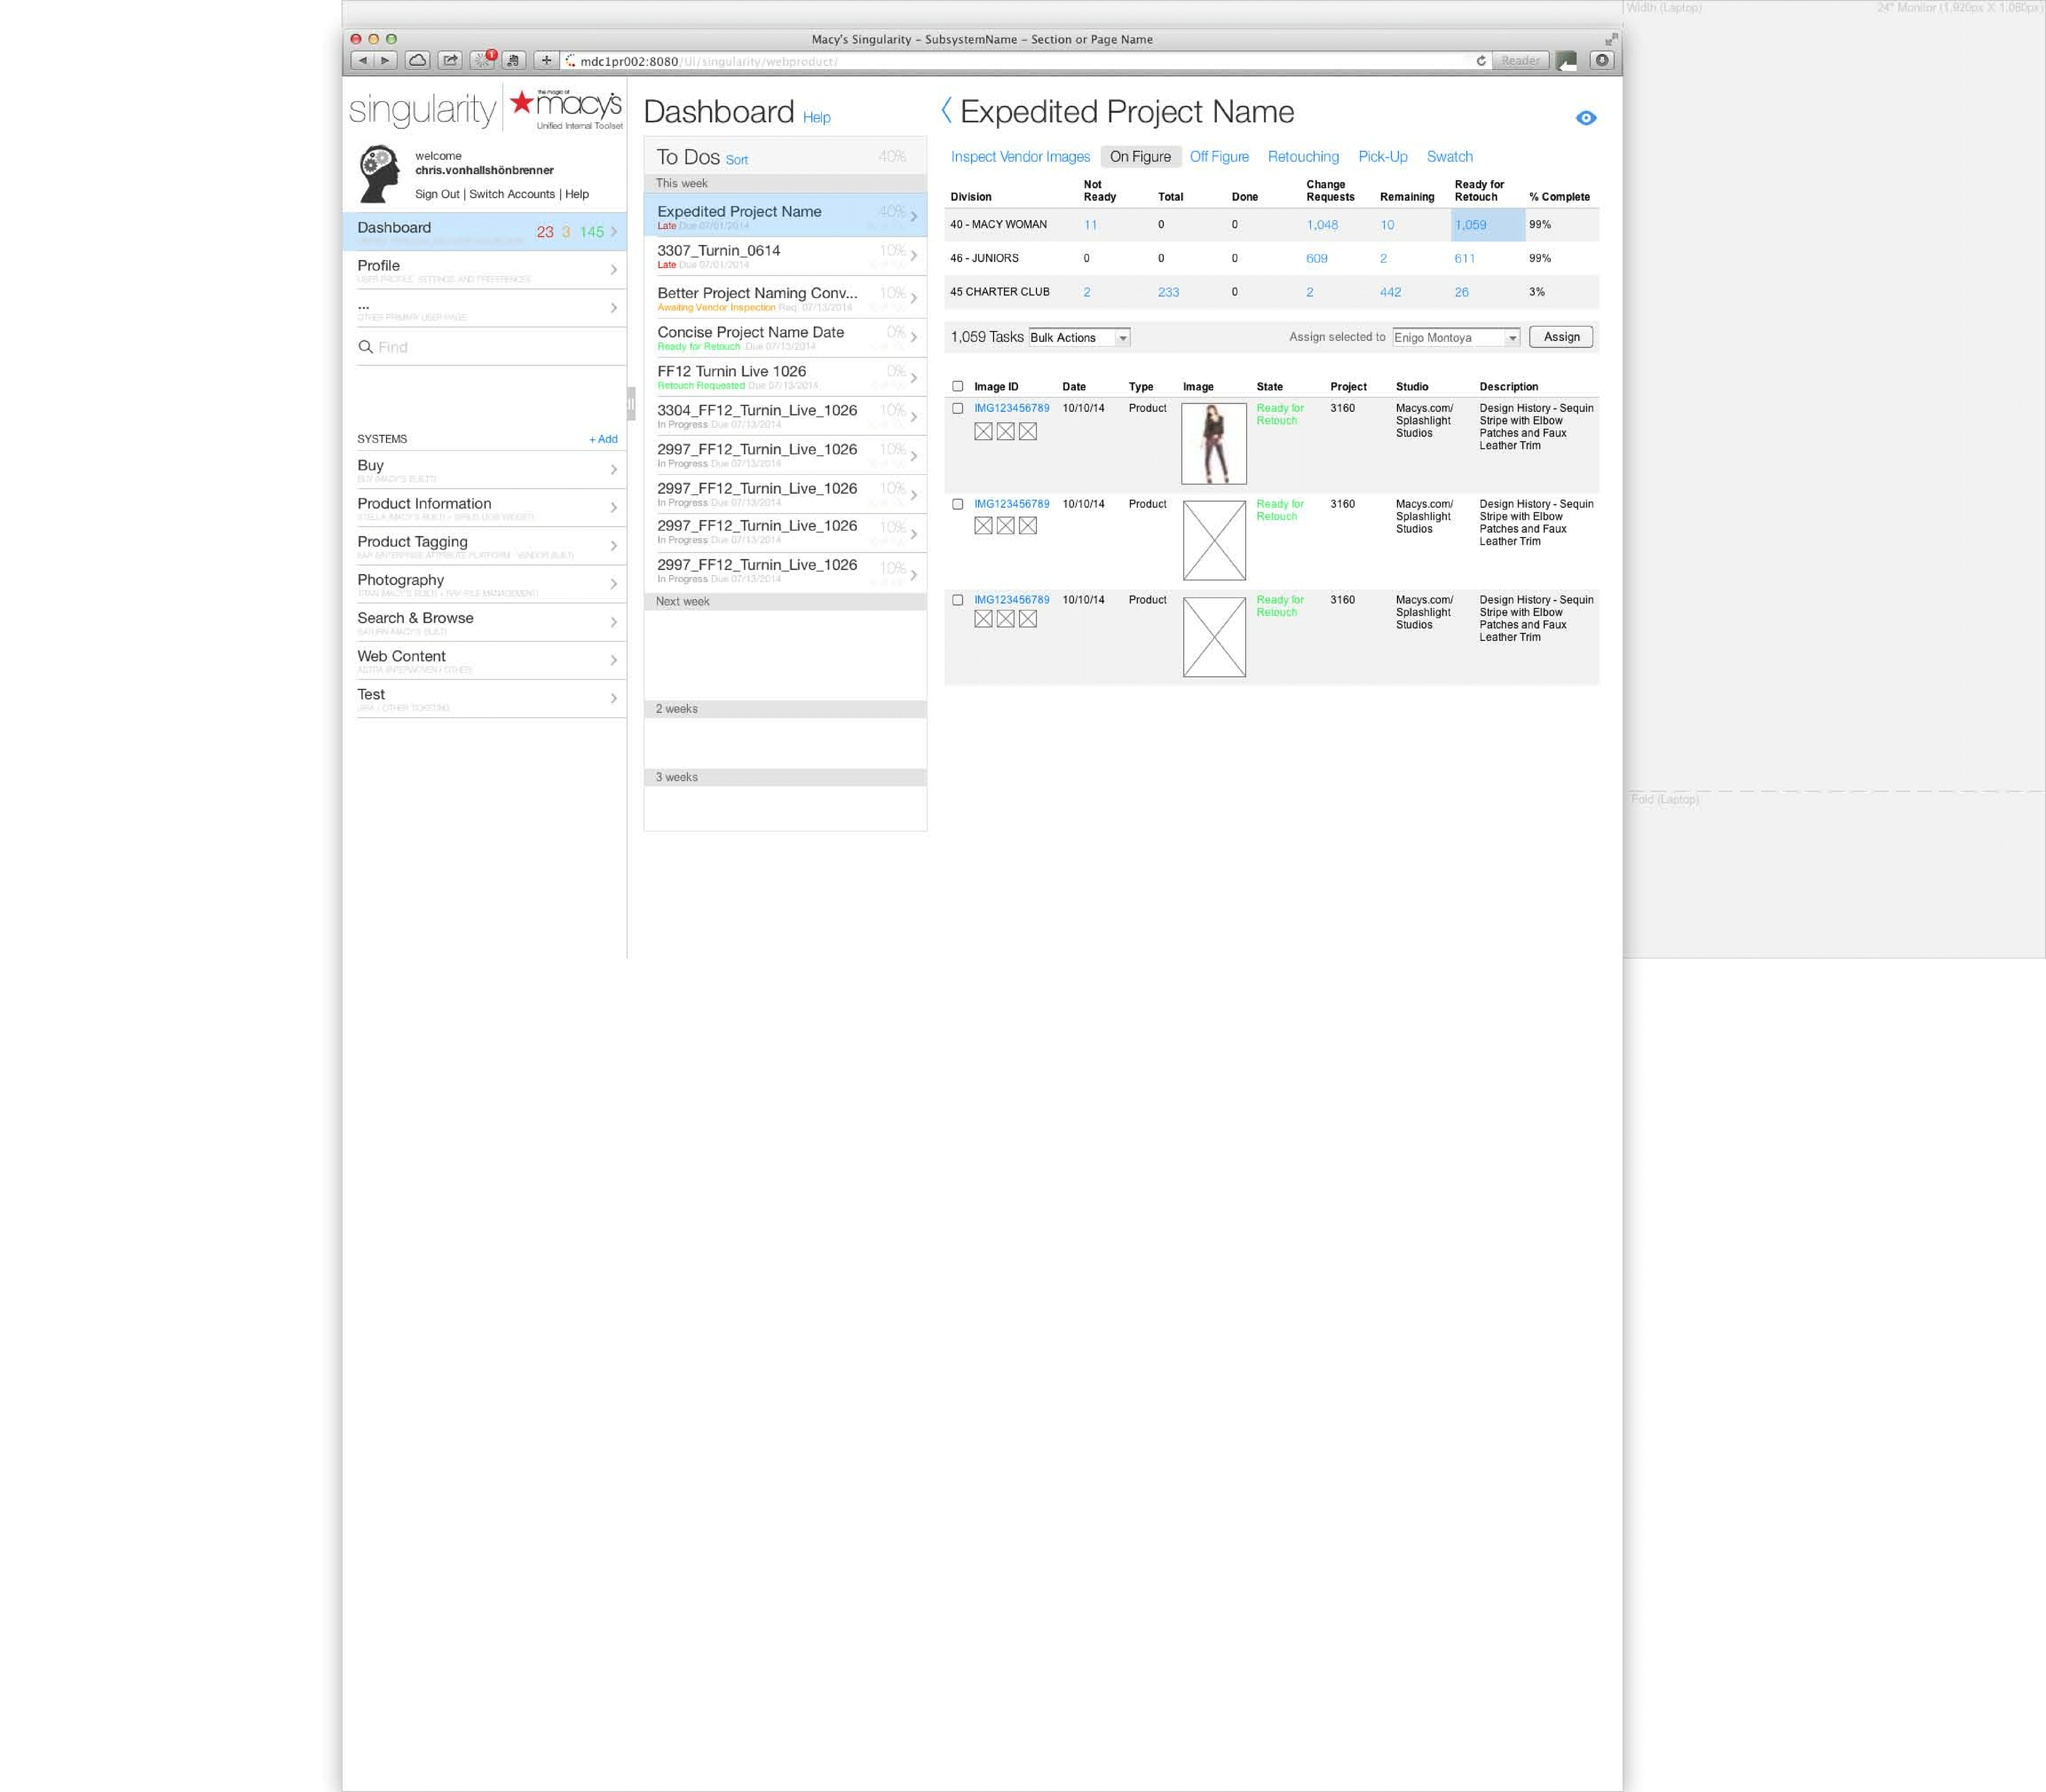The width and height of the screenshot is (2046, 1792).
Task: Click the iCloud tabs toolbar icon
Action: pyautogui.click(x=418, y=61)
